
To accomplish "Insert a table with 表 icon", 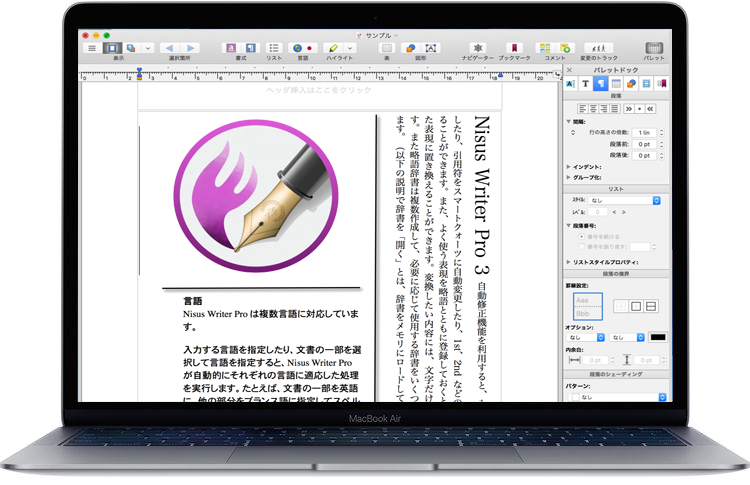I will point(386,48).
